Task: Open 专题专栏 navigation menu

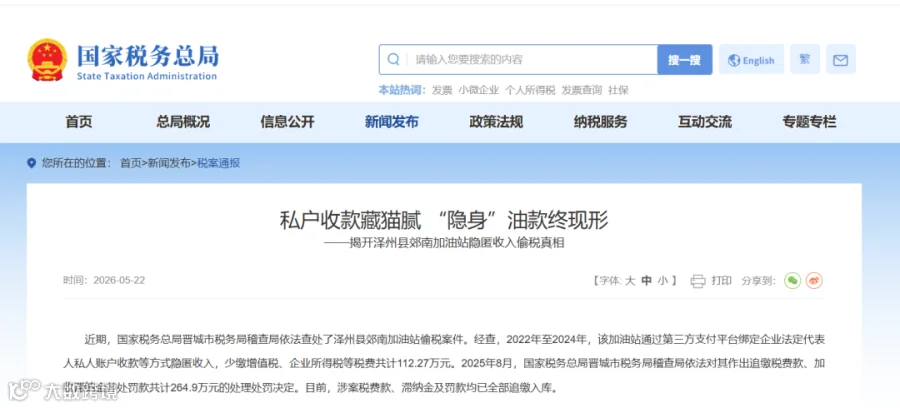Action: 809,122
